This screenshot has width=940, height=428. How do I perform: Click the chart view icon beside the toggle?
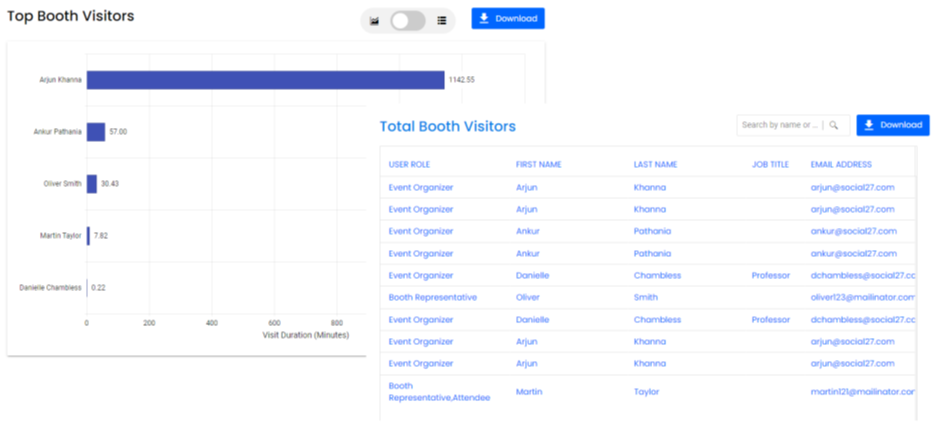click(x=375, y=20)
